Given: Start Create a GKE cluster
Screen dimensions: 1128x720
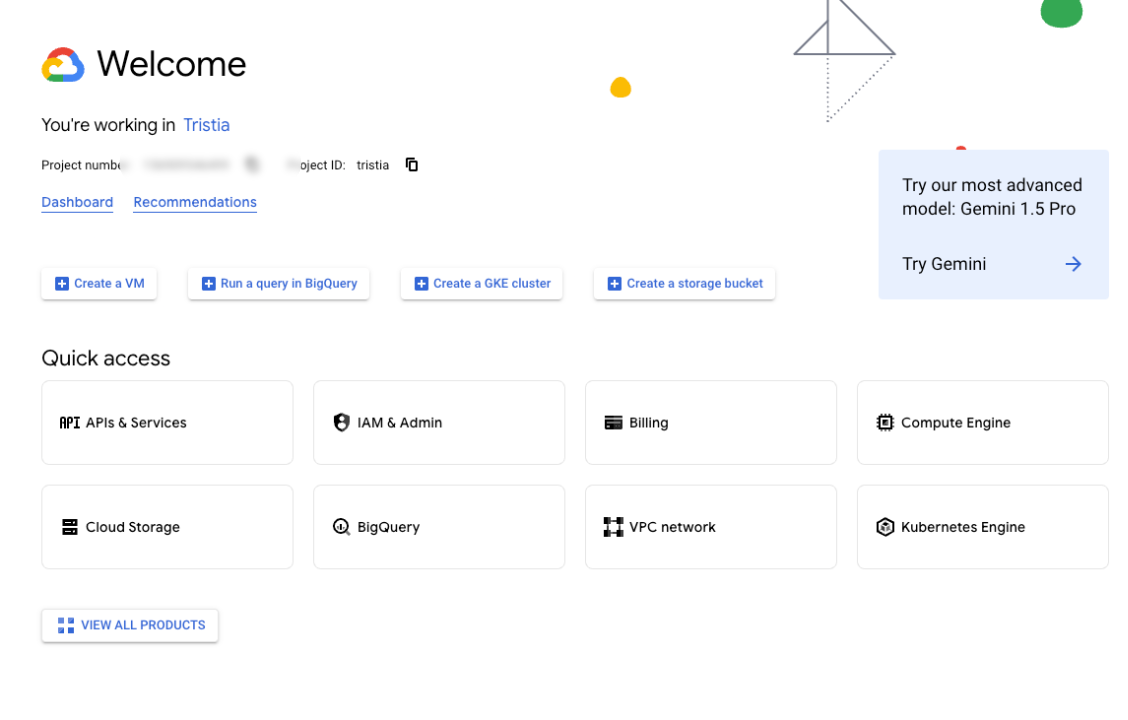Looking at the screenshot, I should click(481, 284).
